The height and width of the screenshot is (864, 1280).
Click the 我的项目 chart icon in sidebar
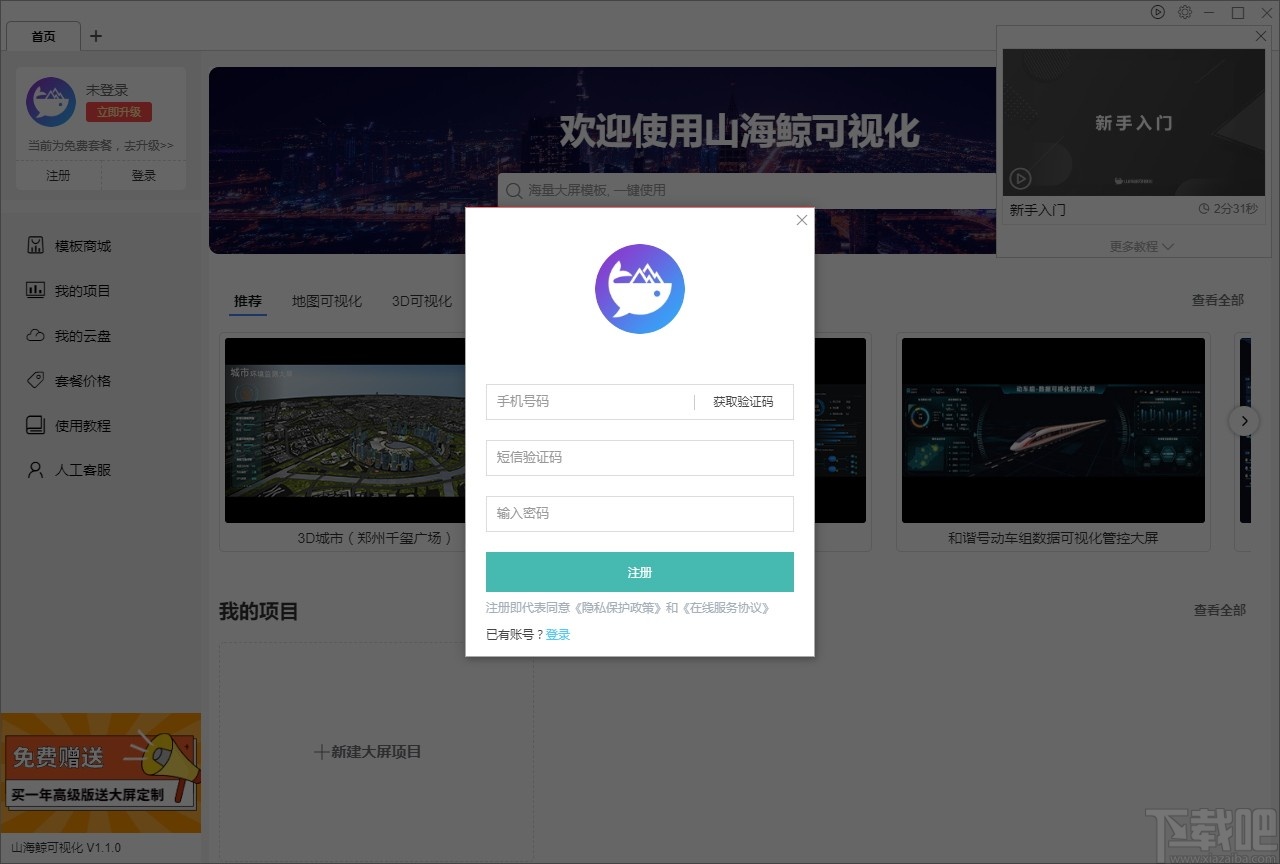36,291
